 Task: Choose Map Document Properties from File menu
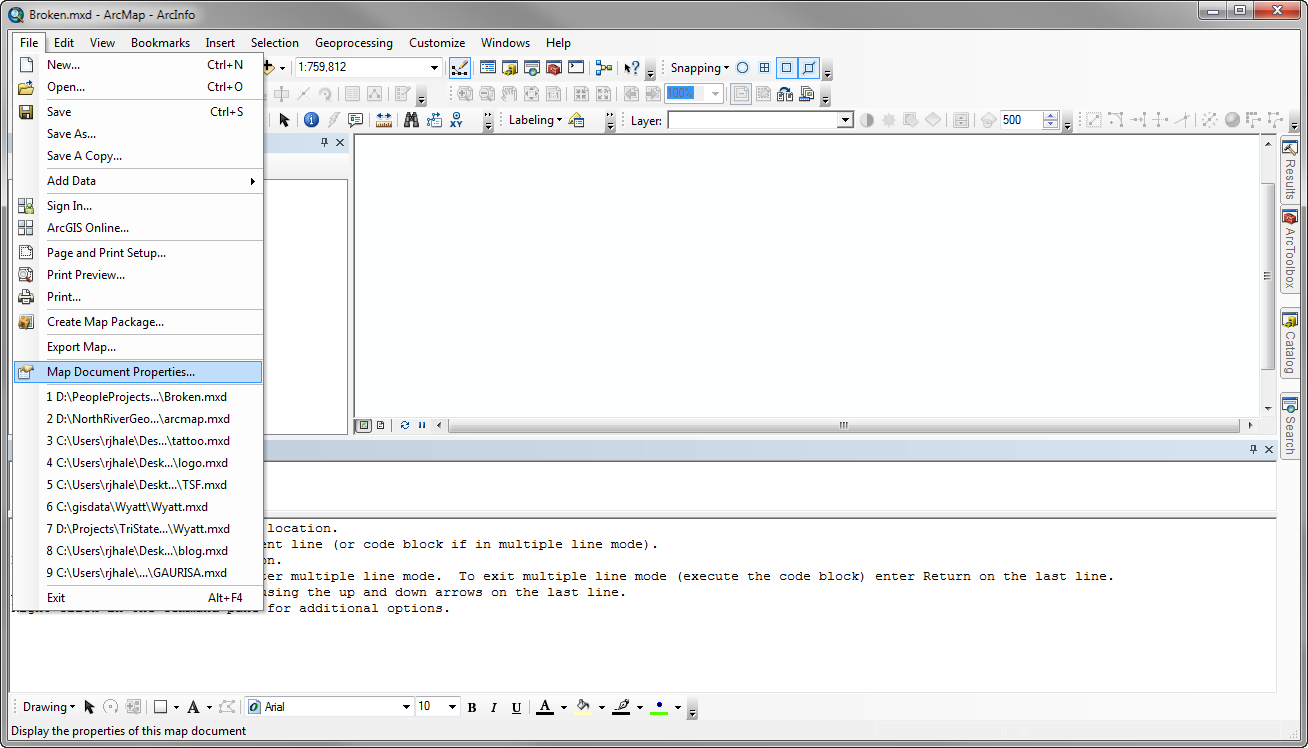(x=121, y=372)
